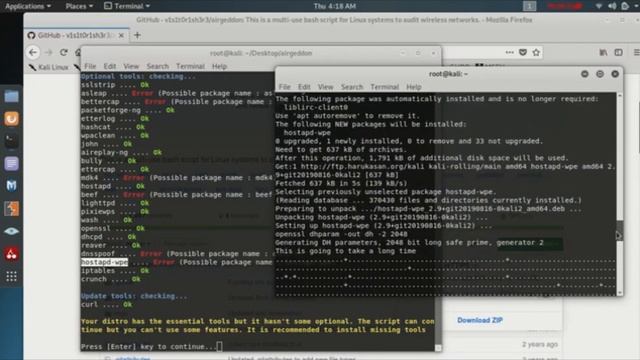
Task: Click the workspace indicator in top bar
Action: [x=529, y=6]
